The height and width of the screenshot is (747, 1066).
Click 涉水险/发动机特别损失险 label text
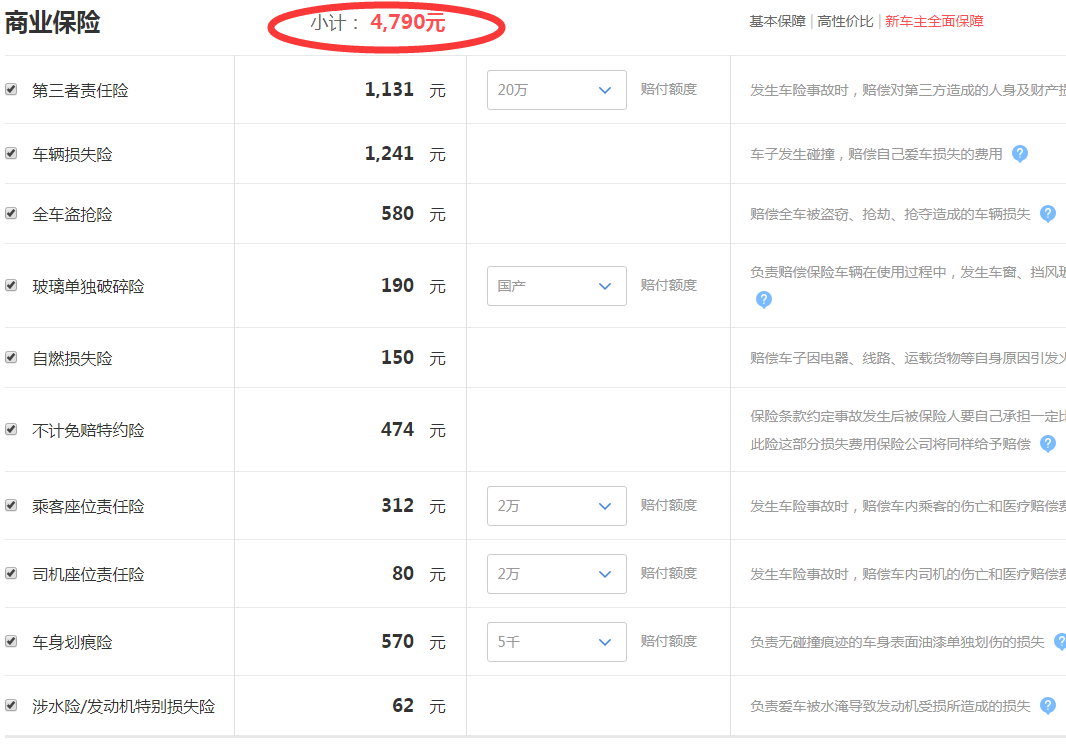[124, 706]
